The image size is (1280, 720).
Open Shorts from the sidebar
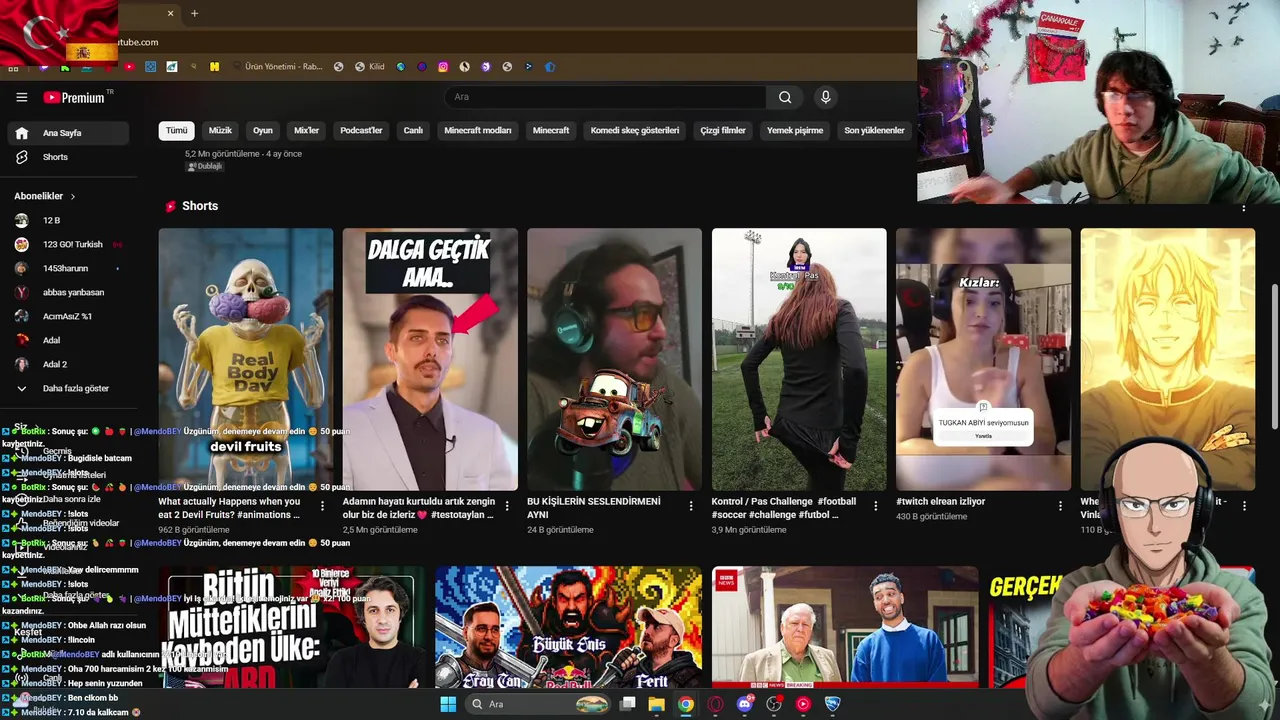[x=68, y=157]
